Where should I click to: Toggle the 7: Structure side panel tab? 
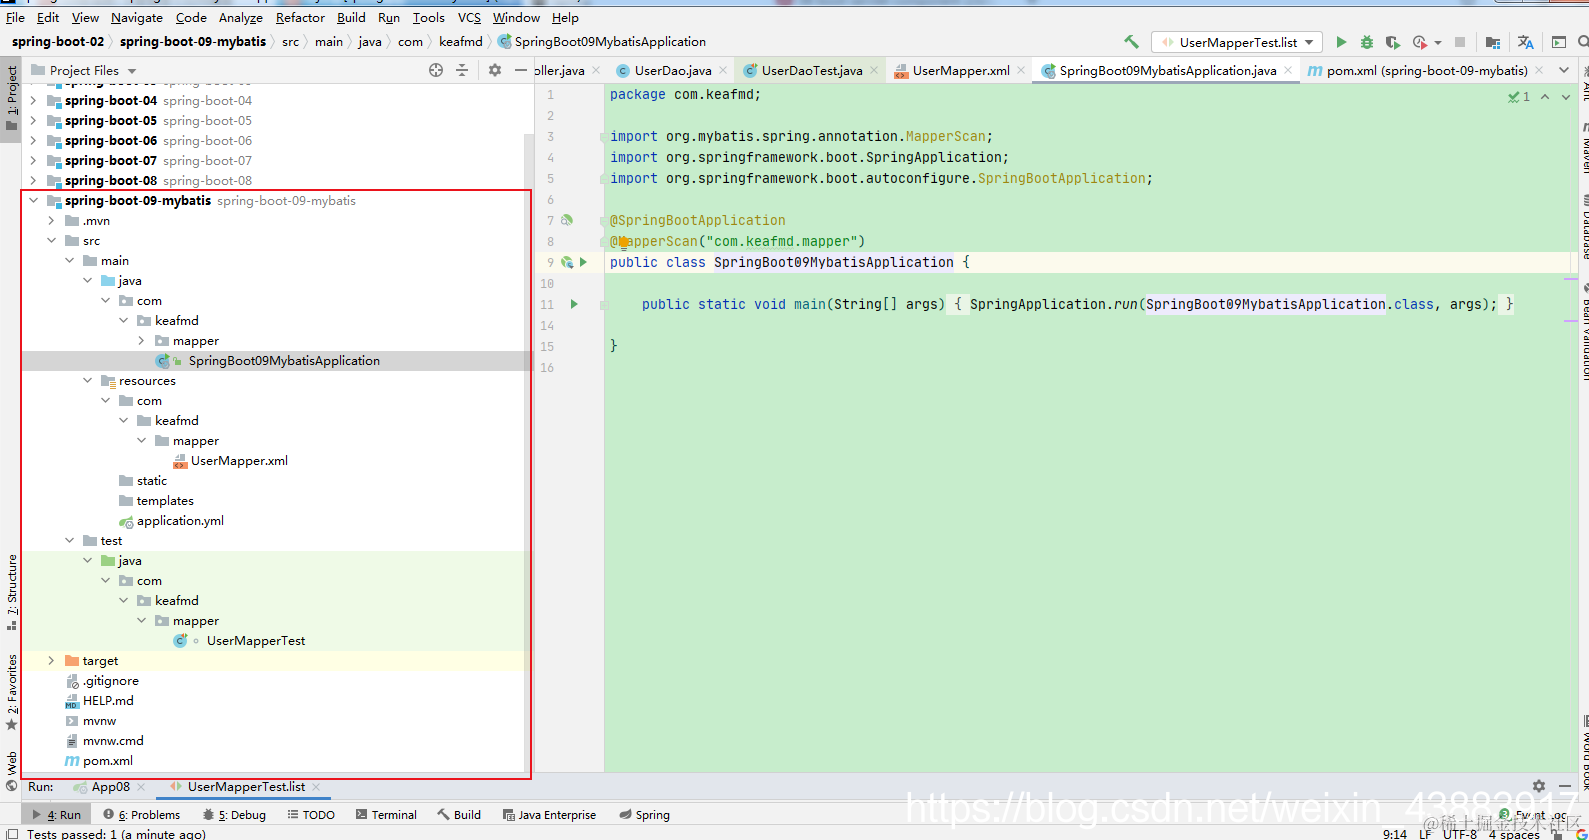click(11, 592)
